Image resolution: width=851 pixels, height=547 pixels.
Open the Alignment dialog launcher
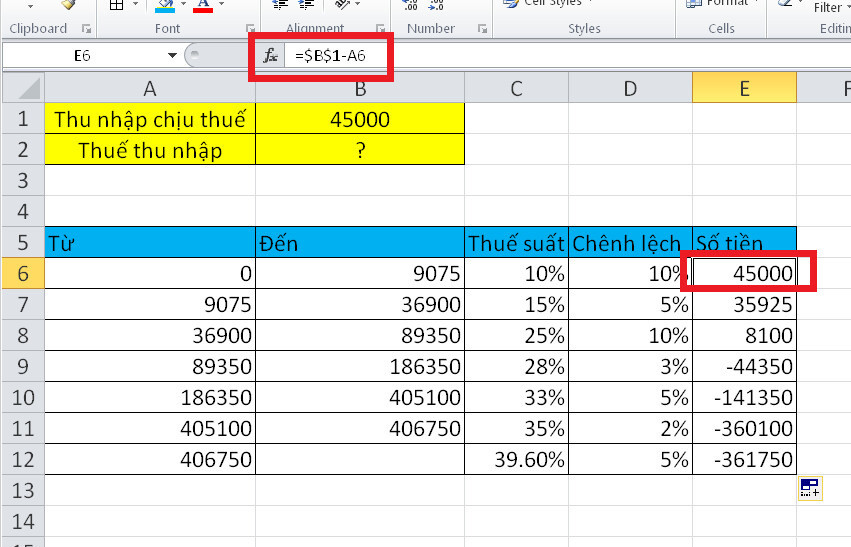(380, 29)
